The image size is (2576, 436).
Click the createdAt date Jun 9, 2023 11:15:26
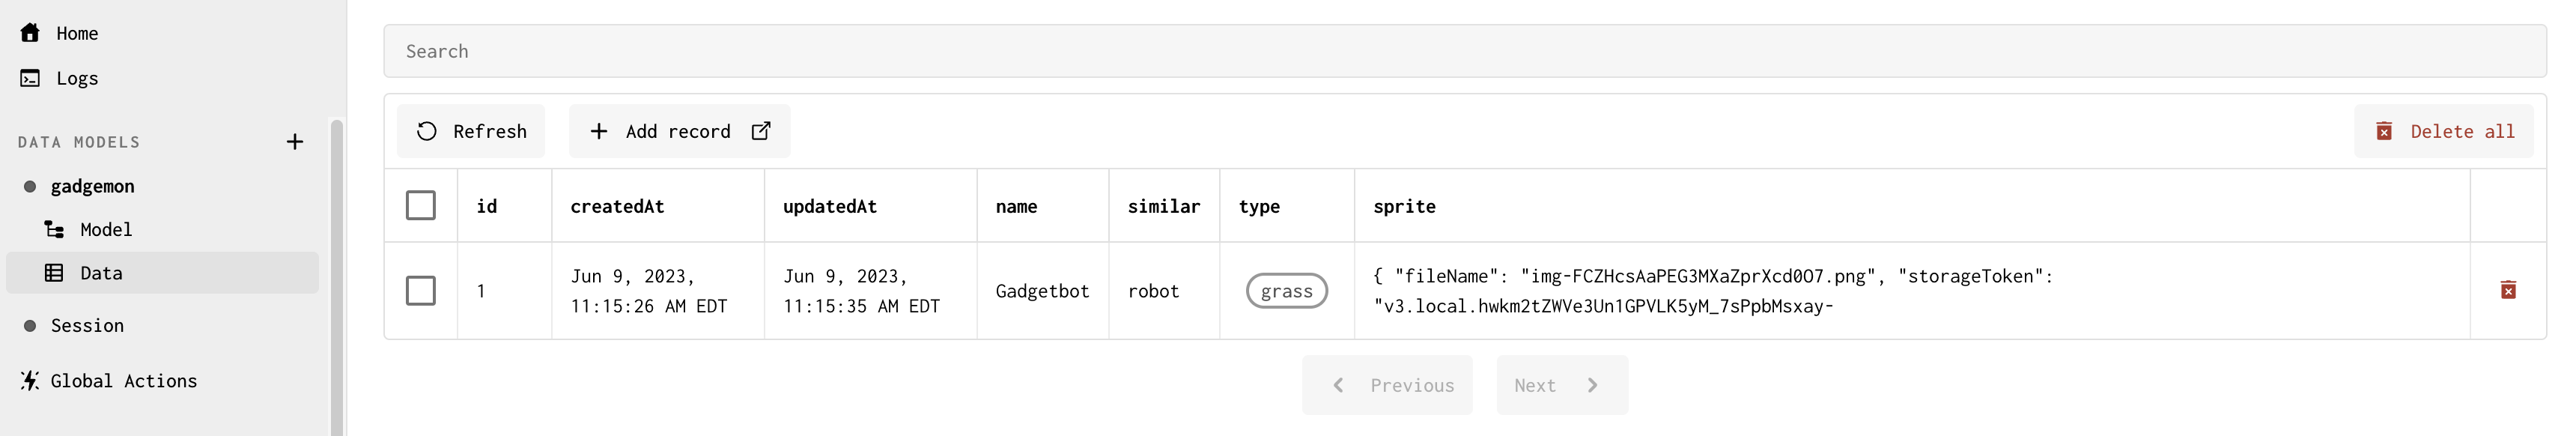click(649, 291)
